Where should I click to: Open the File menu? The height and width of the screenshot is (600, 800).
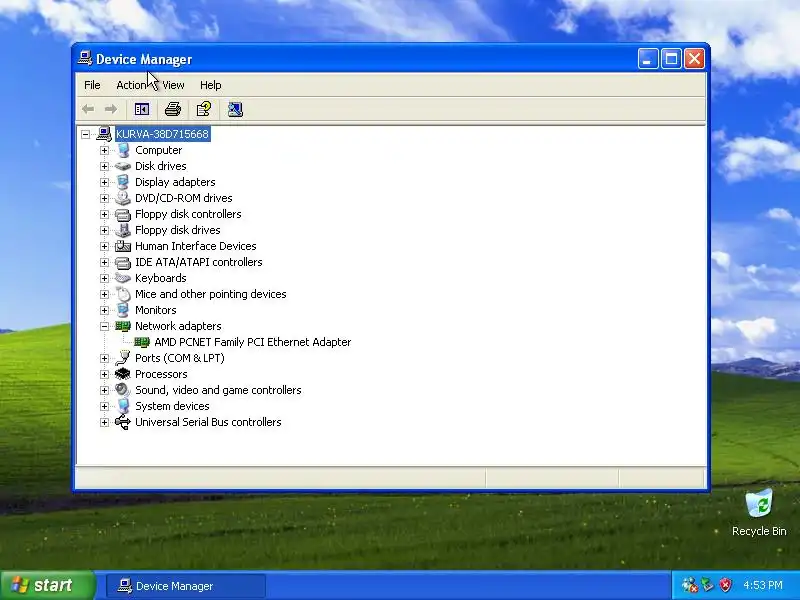[92, 85]
